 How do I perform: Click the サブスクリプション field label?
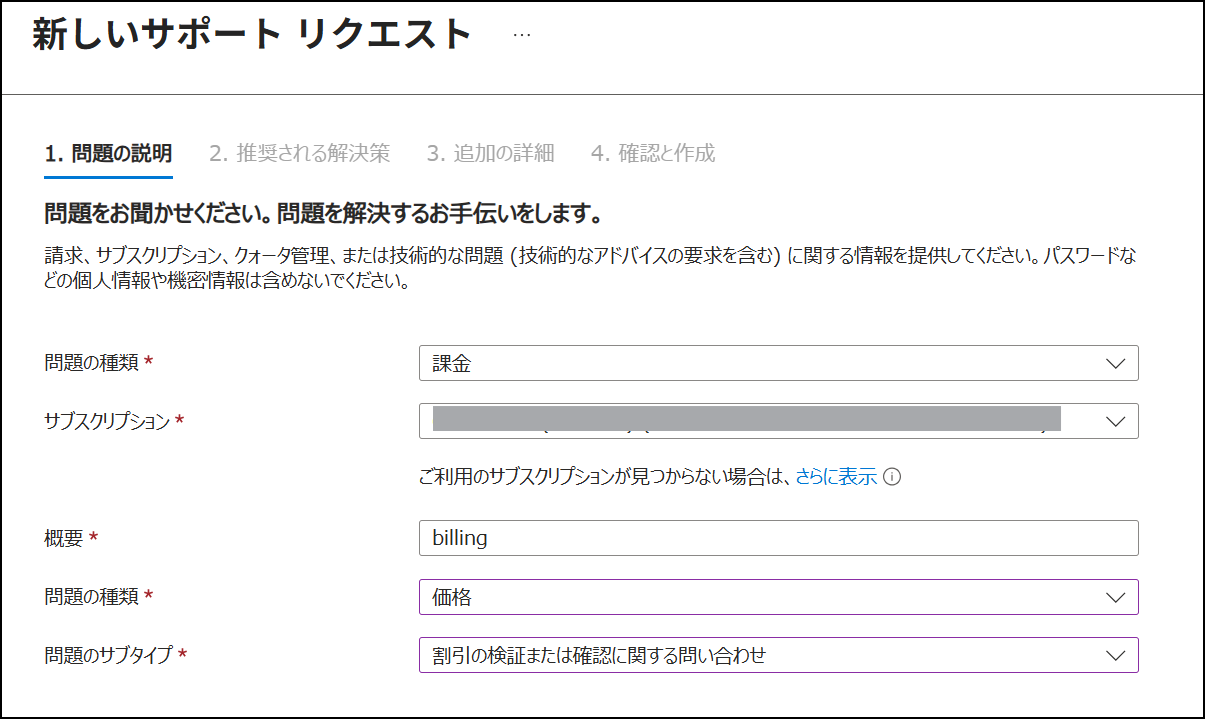point(107,421)
